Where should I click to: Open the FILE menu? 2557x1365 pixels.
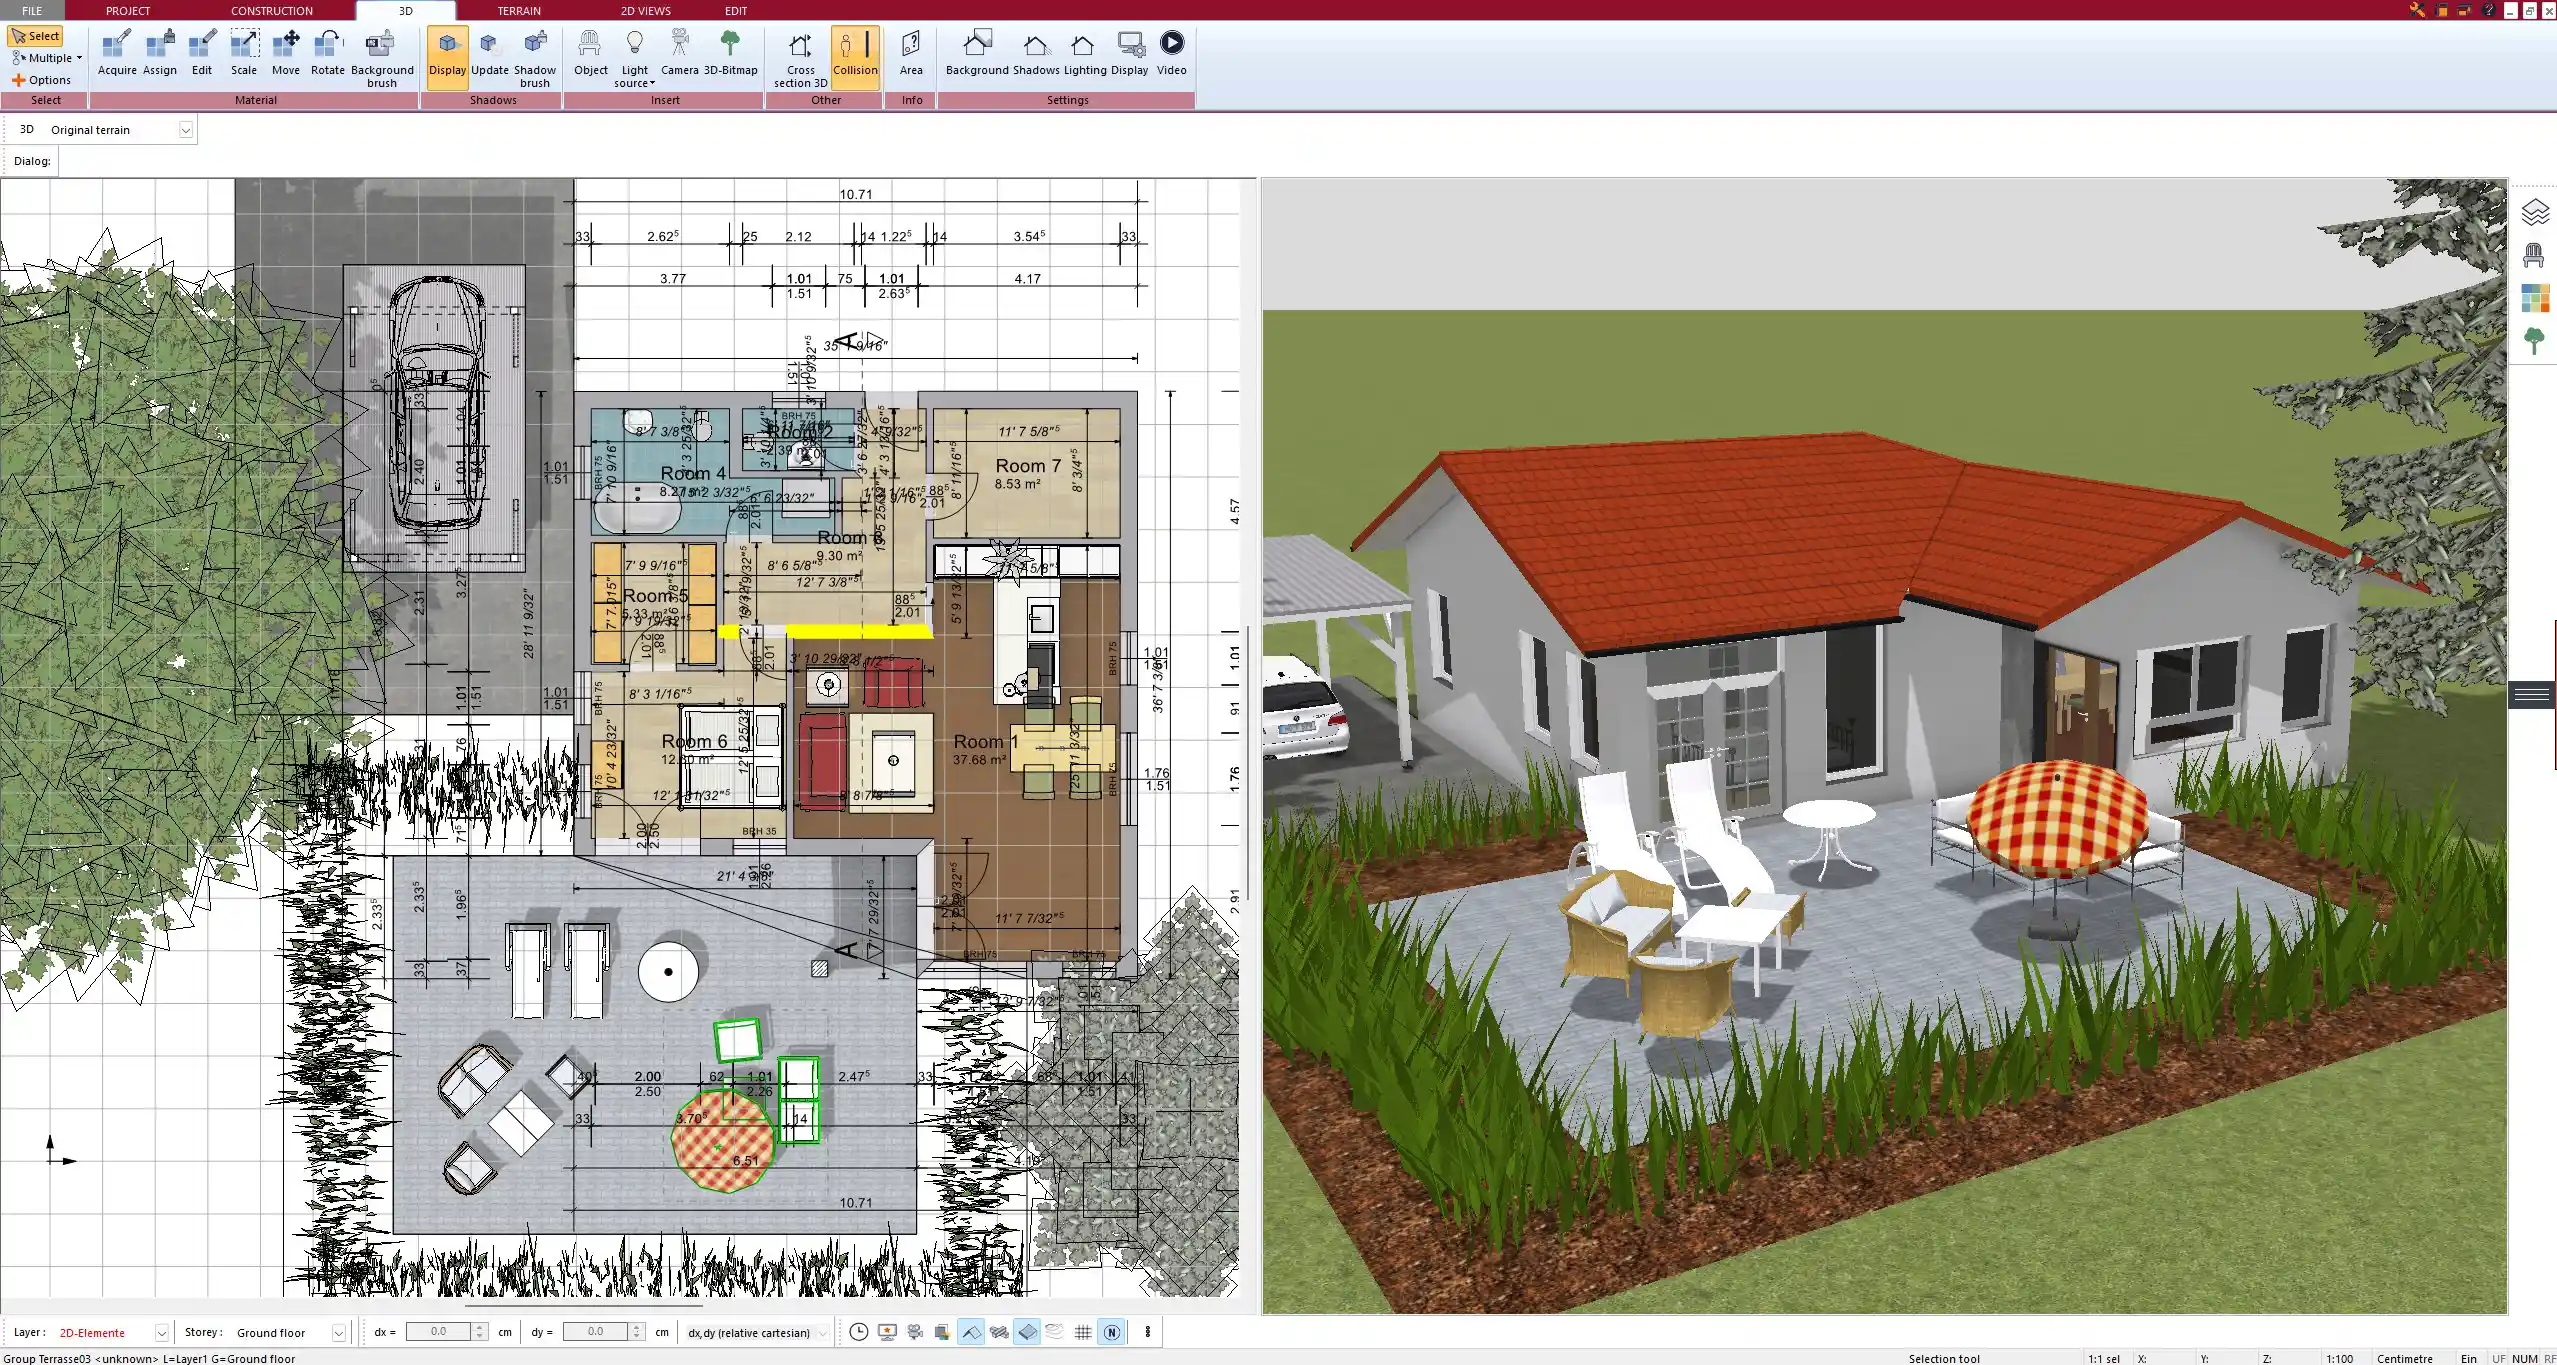pos(32,10)
